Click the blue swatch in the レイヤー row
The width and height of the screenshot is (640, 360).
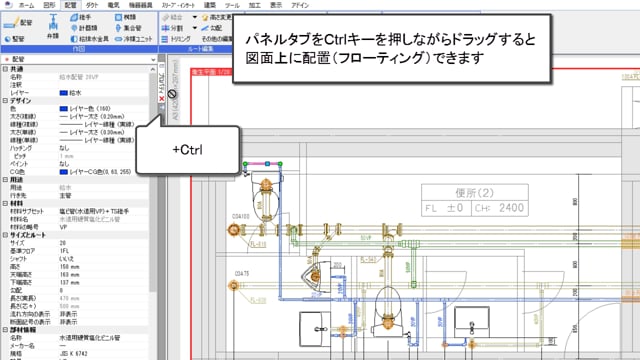(63, 93)
